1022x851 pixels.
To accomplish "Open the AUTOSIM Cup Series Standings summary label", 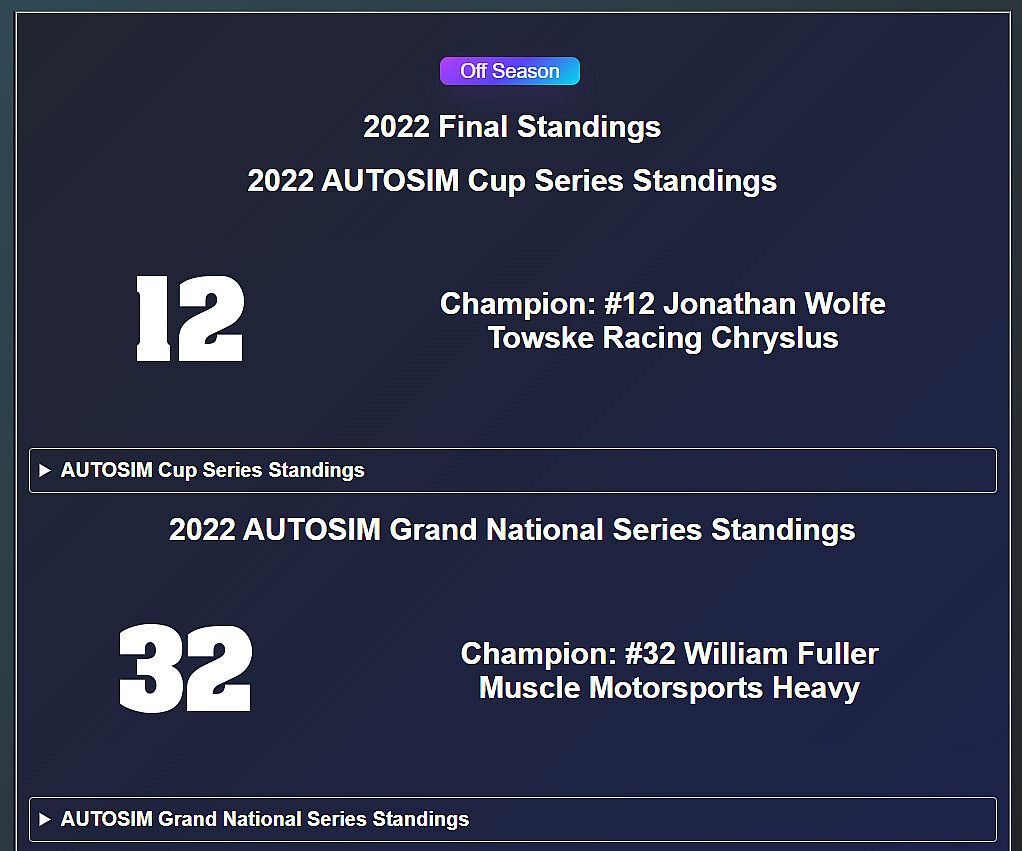I will [212, 470].
